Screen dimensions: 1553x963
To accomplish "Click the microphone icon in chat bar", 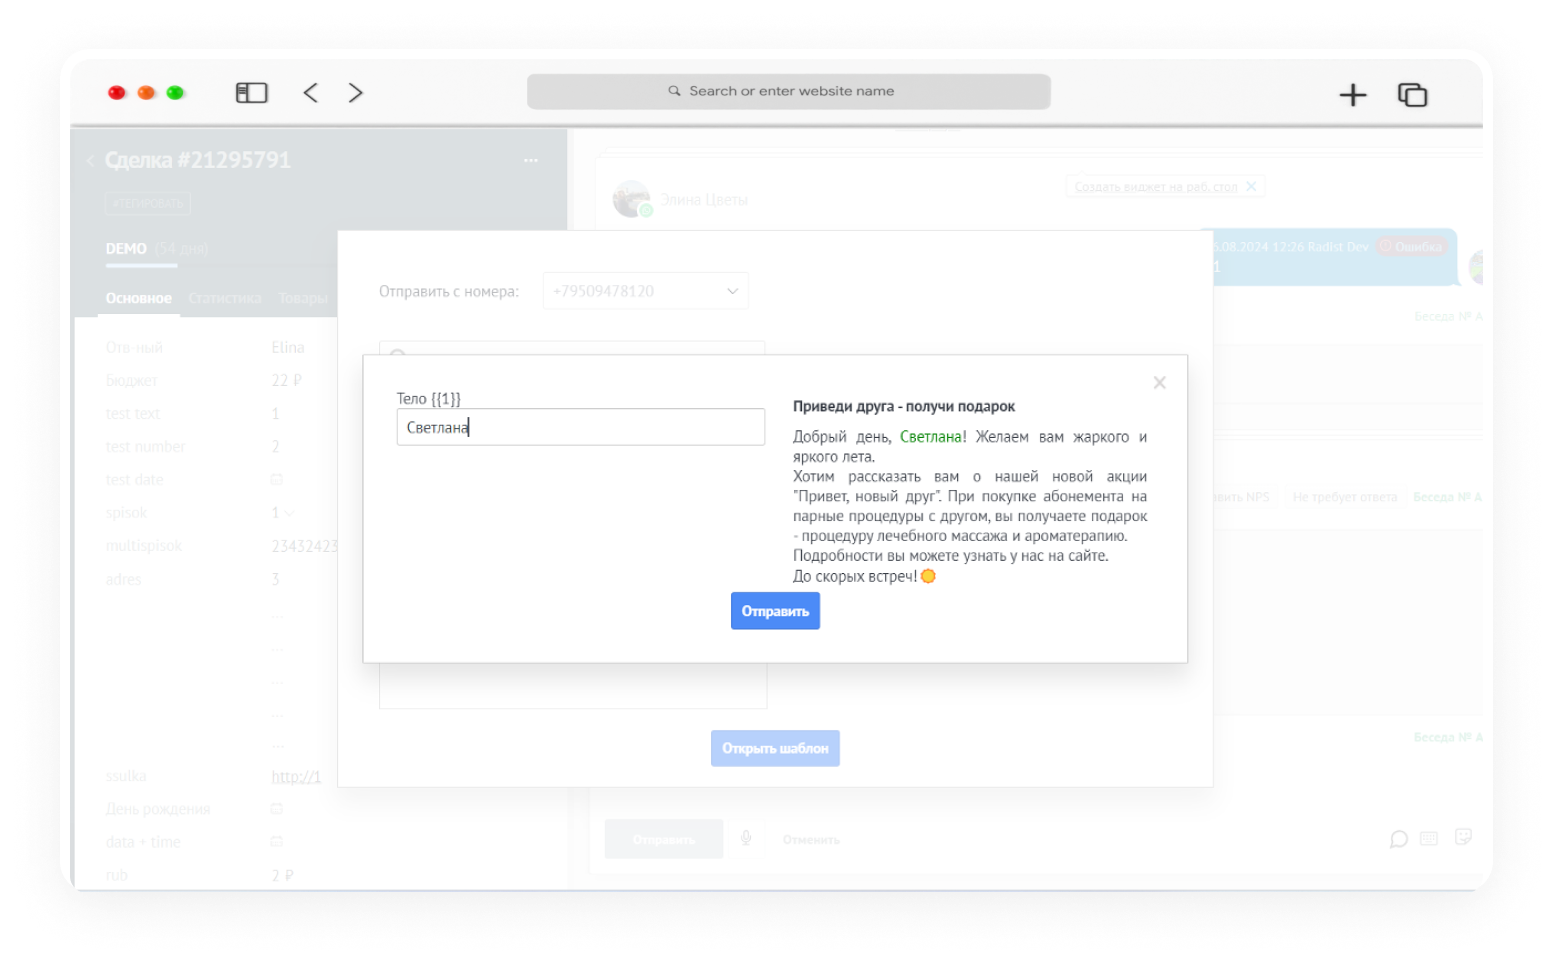I will click(x=746, y=838).
